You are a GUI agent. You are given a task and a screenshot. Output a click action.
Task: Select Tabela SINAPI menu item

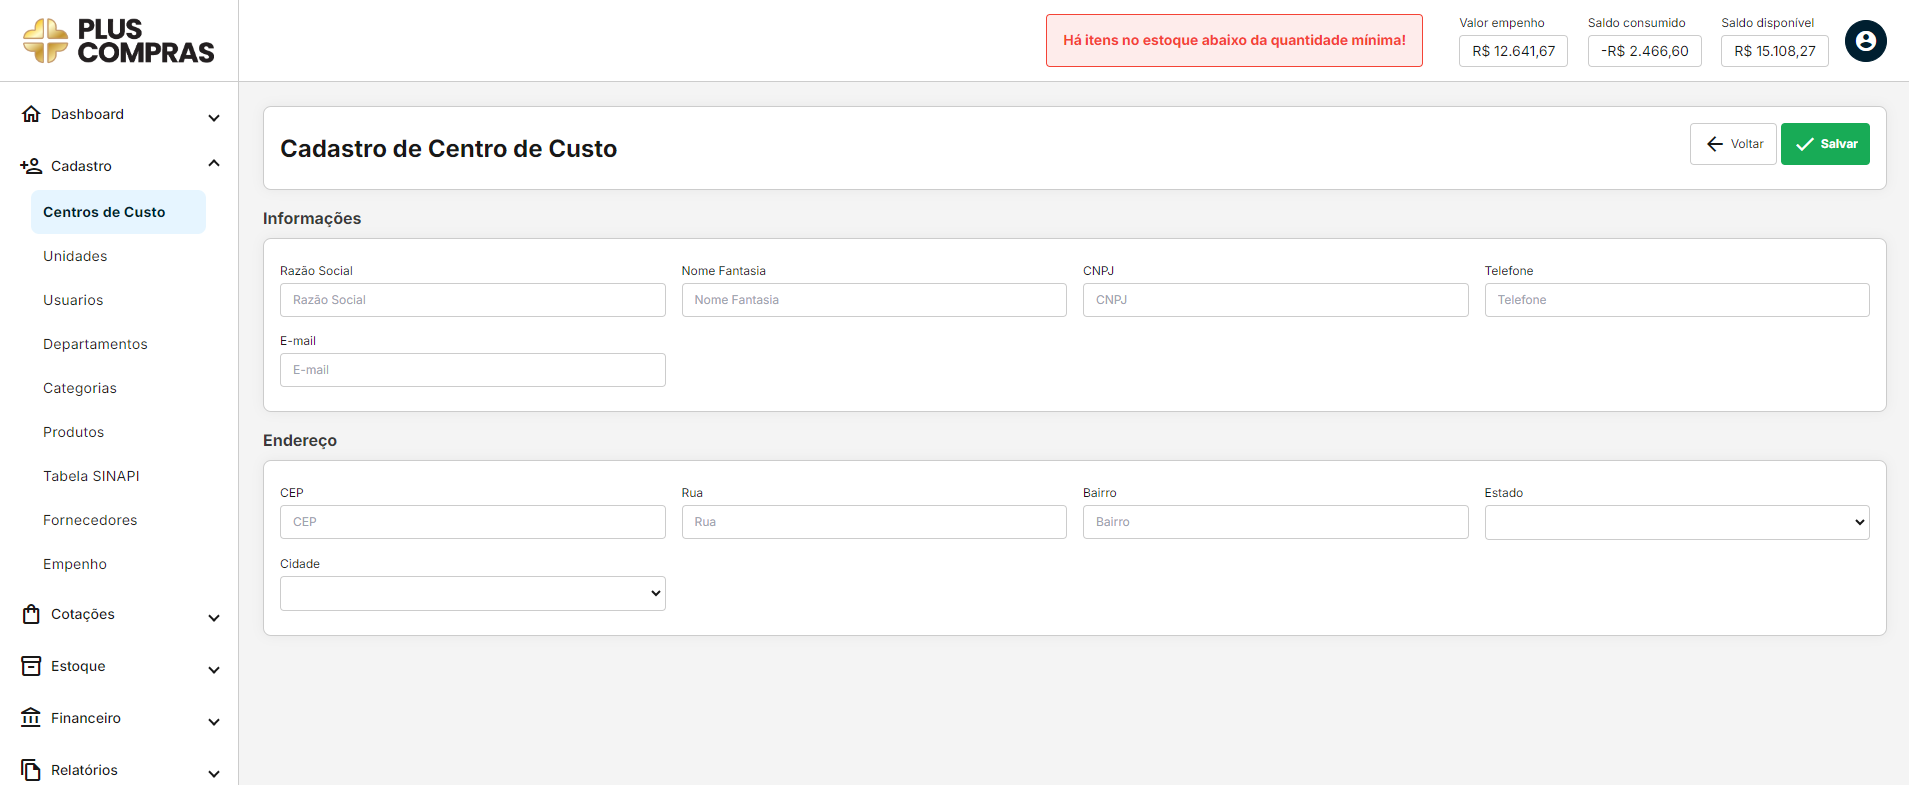point(91,476)
